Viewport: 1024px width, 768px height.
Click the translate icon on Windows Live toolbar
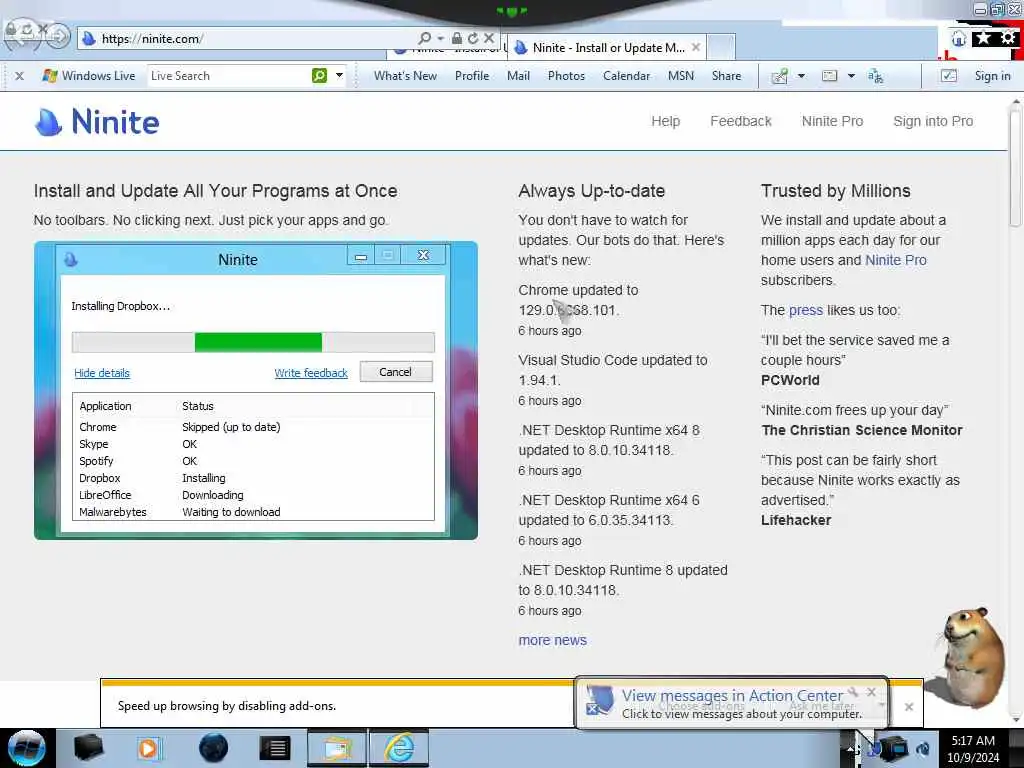tap(875, 76)
